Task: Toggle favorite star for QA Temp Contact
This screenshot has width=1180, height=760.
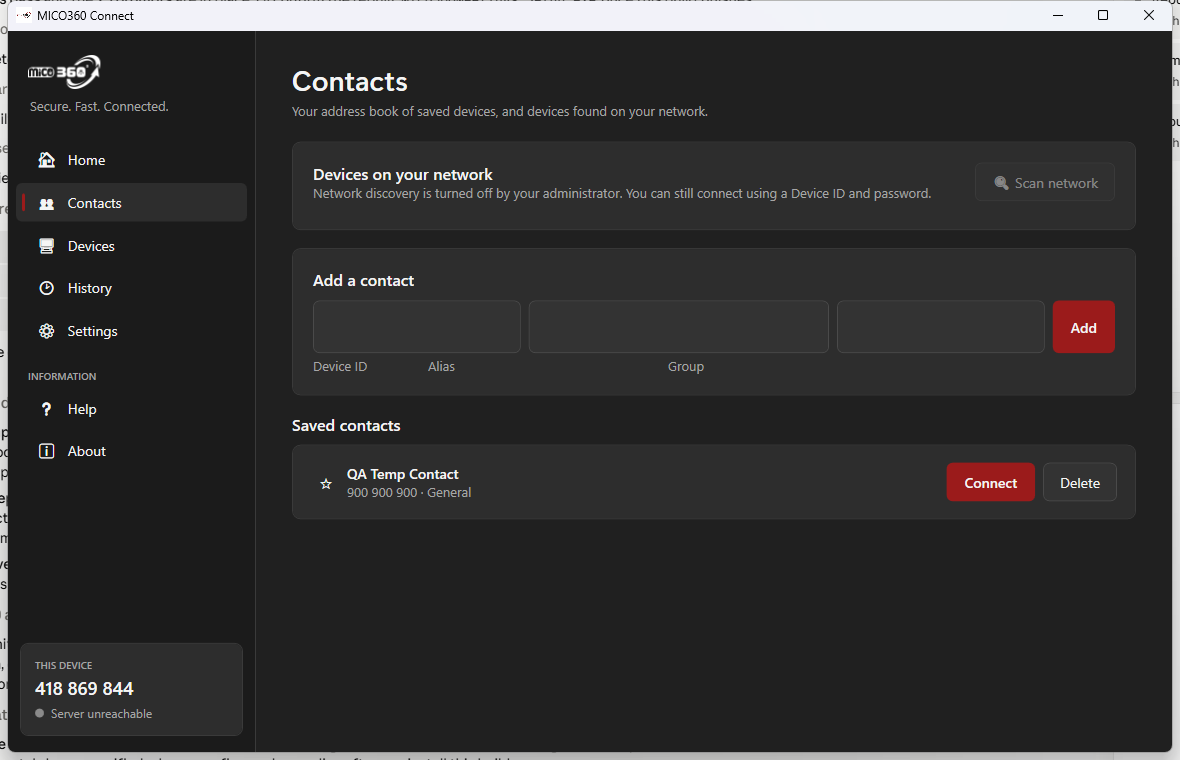Action: click(326, 484)
